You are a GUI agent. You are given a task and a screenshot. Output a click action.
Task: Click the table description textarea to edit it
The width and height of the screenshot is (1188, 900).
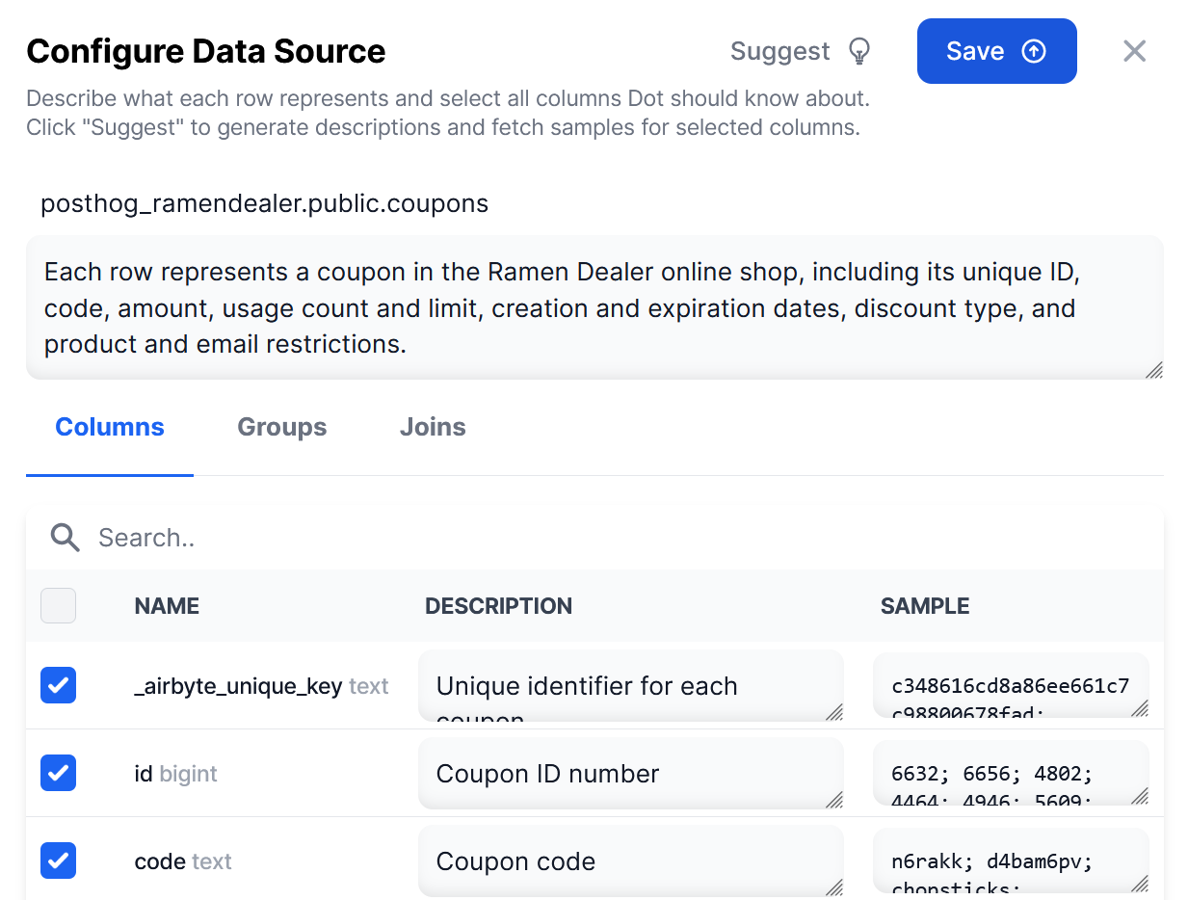pyautogui.click(x=594, y=307)
